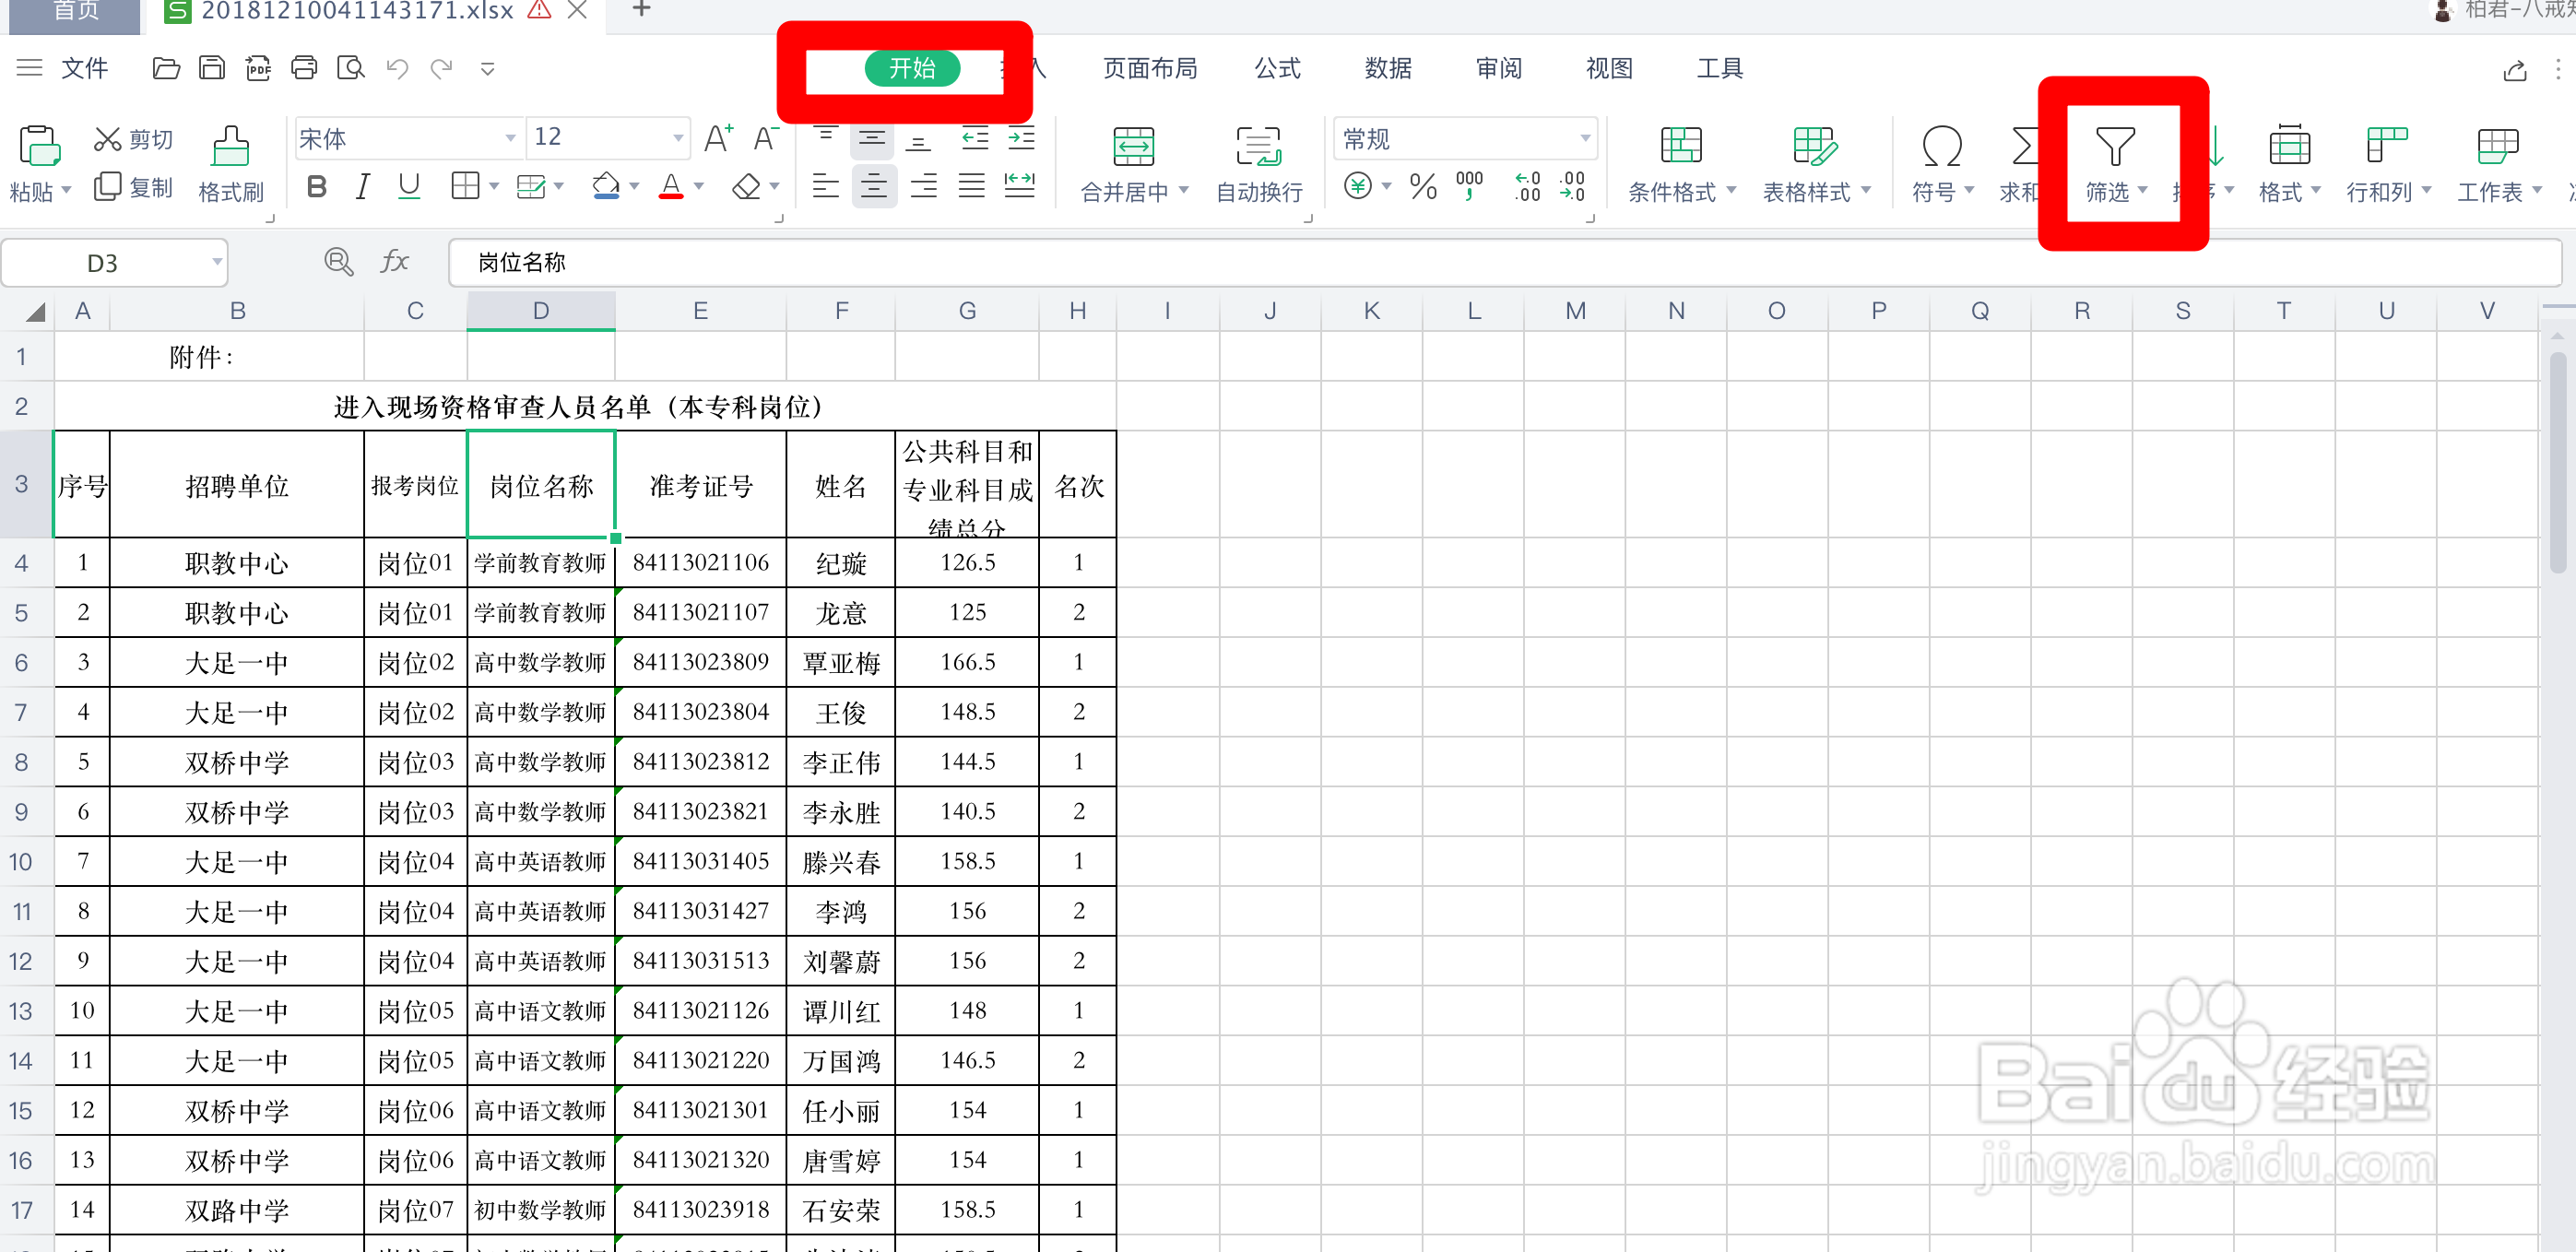
Task: Open font name dropdown 宋体
Action: pos(510,138)
